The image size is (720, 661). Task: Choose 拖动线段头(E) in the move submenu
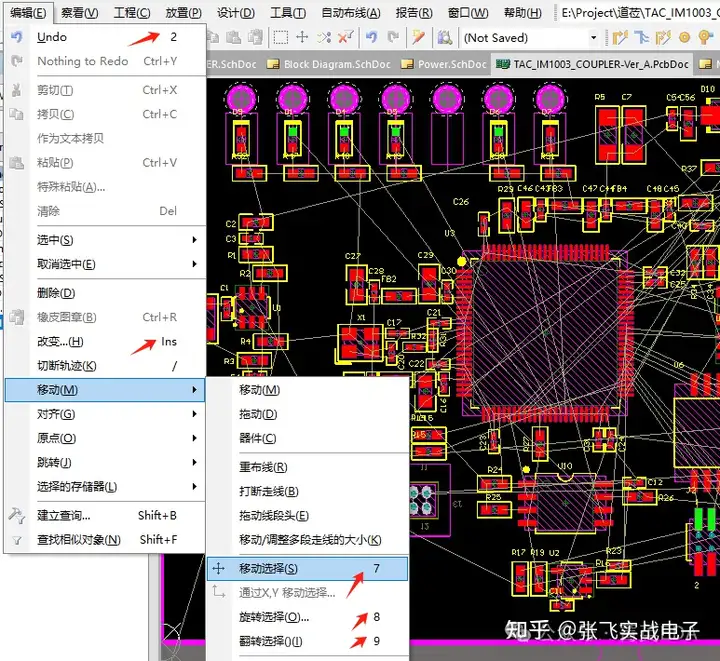308,516
